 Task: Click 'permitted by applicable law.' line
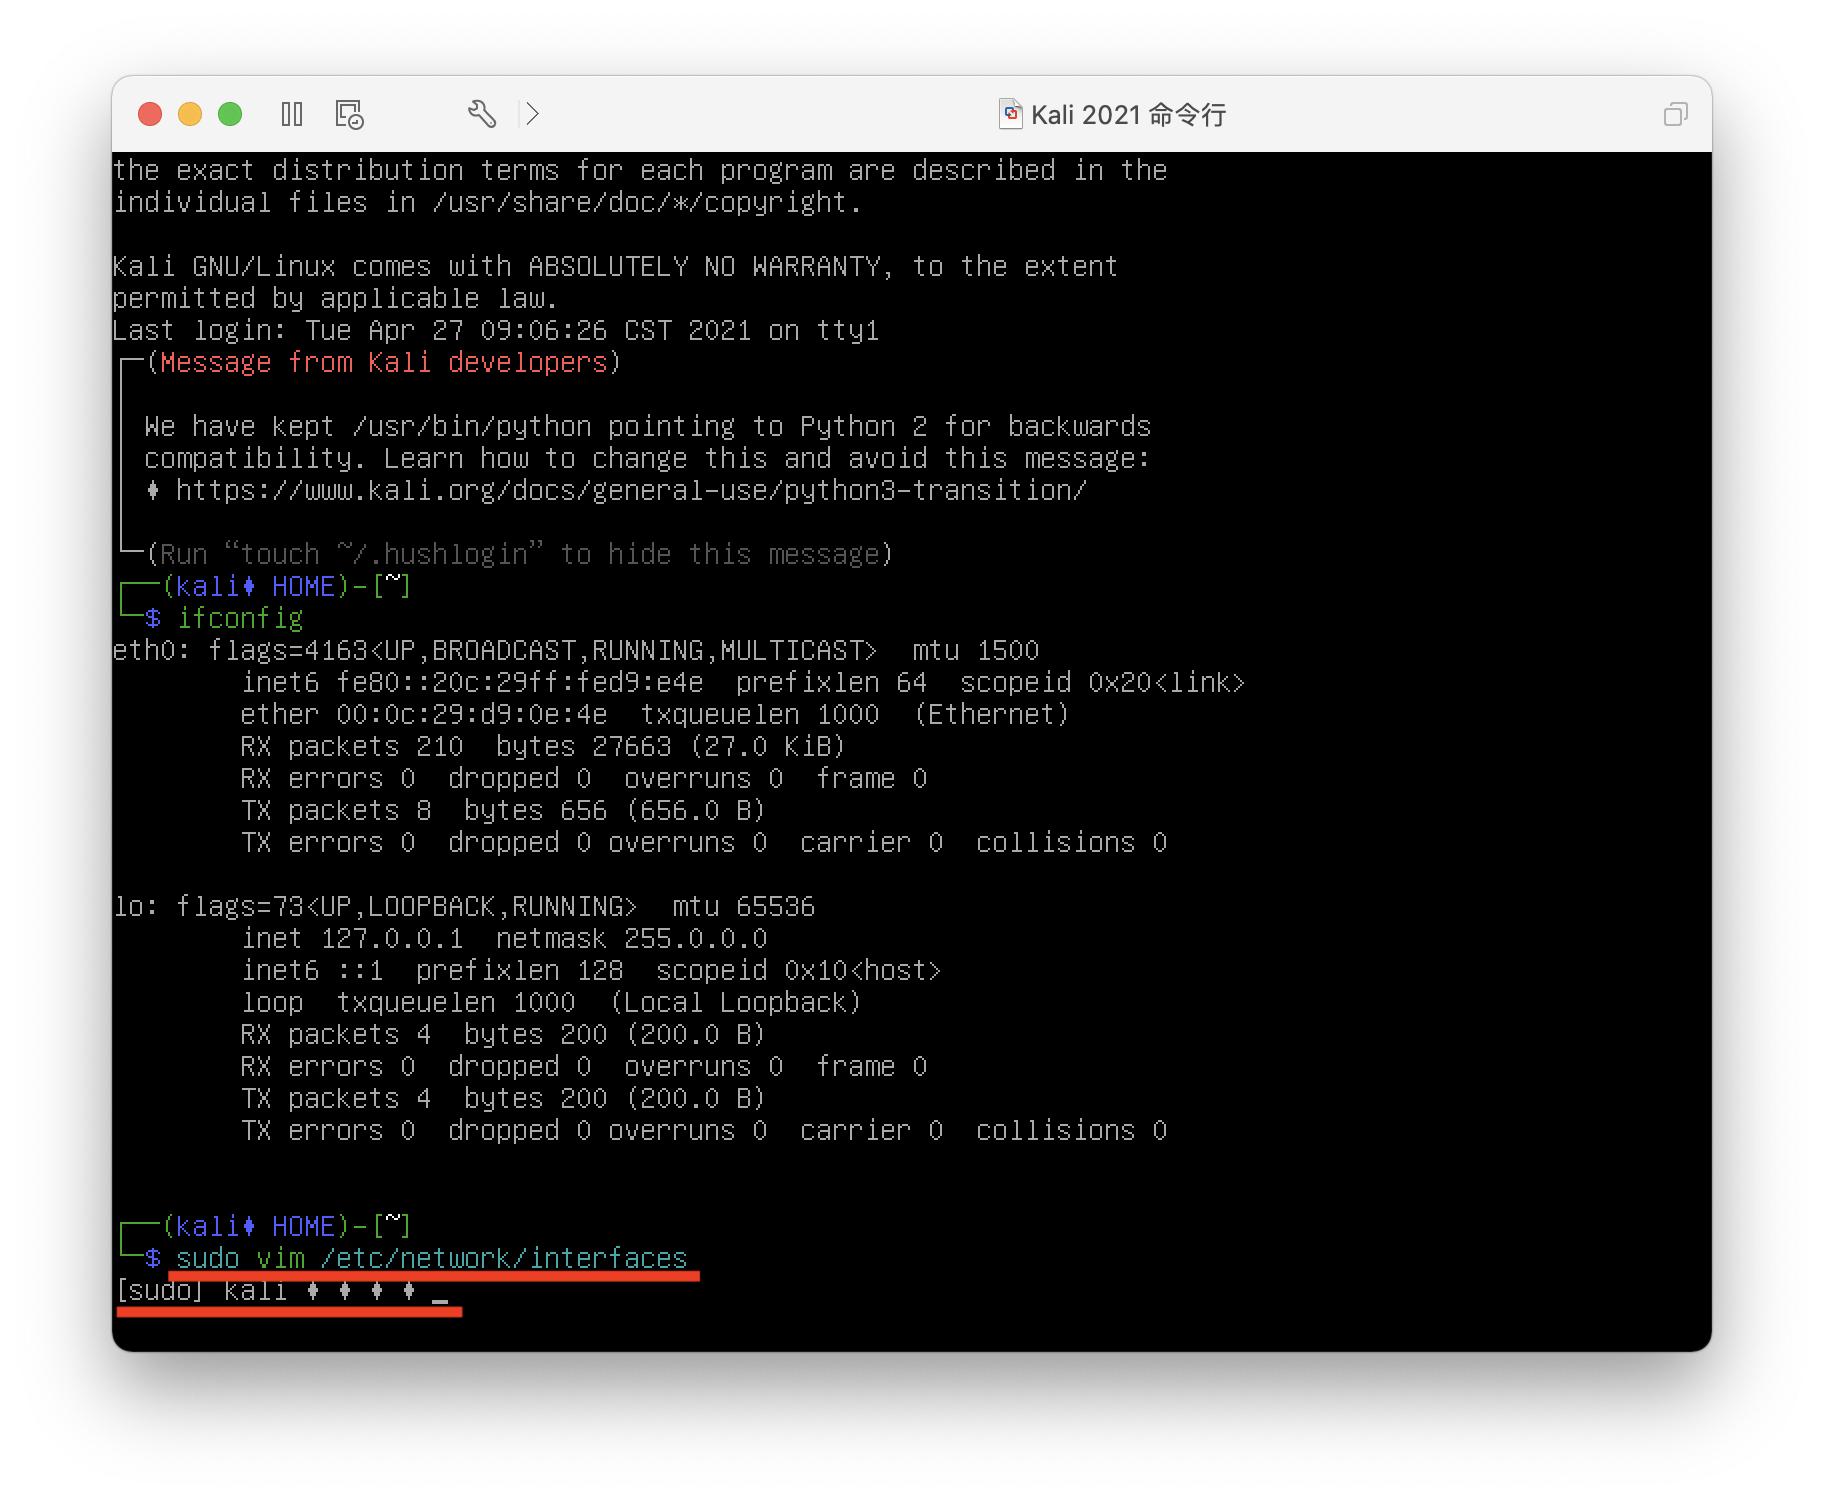pyautogui.click(x=335, y=298)
